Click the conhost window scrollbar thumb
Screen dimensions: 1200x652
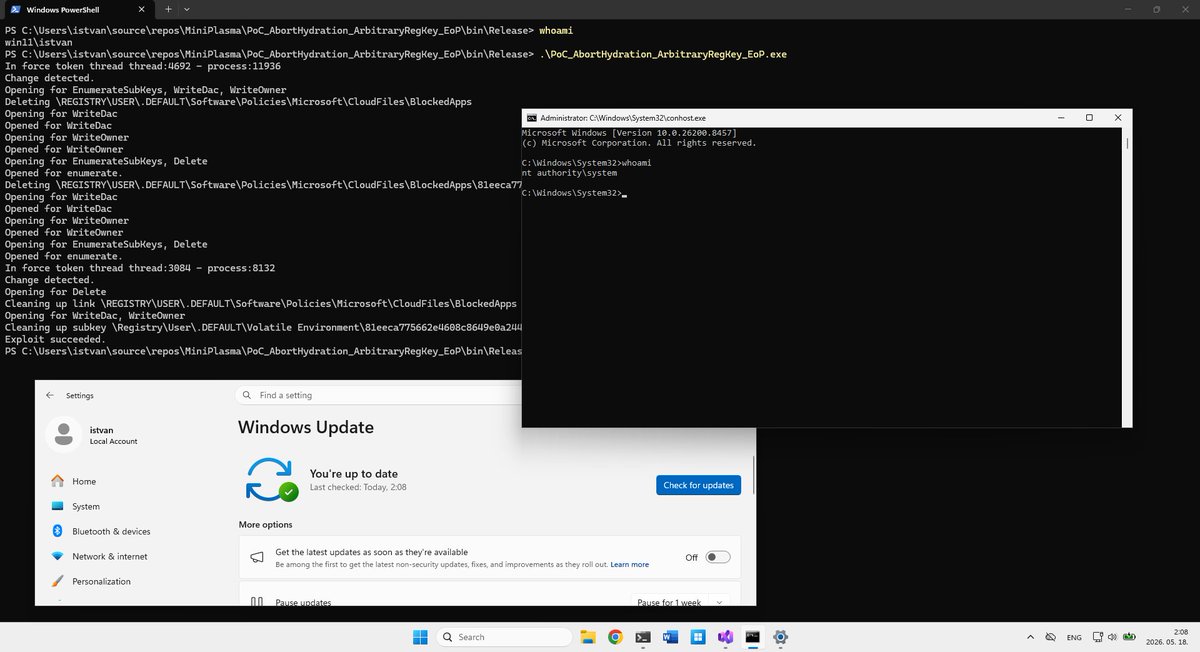pyautogui.click(x=1127, y=143)
